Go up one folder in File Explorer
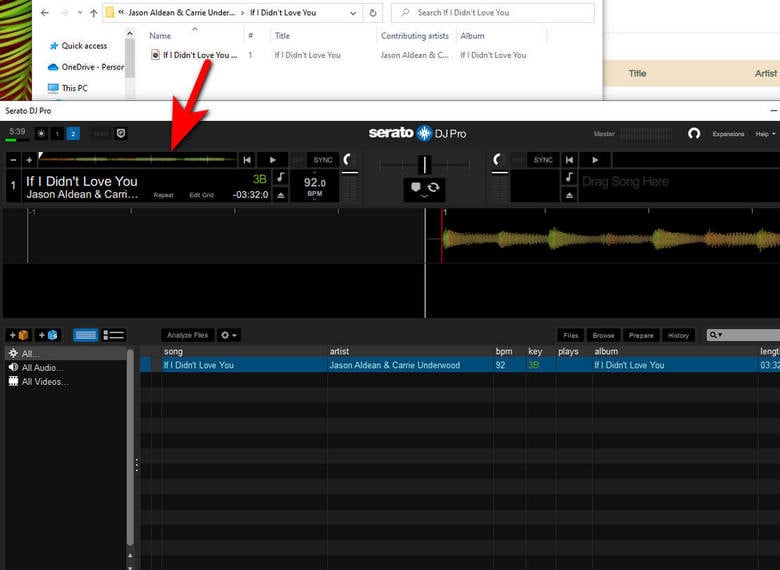The width and height of the screenshot is (780, 570). 94,13
